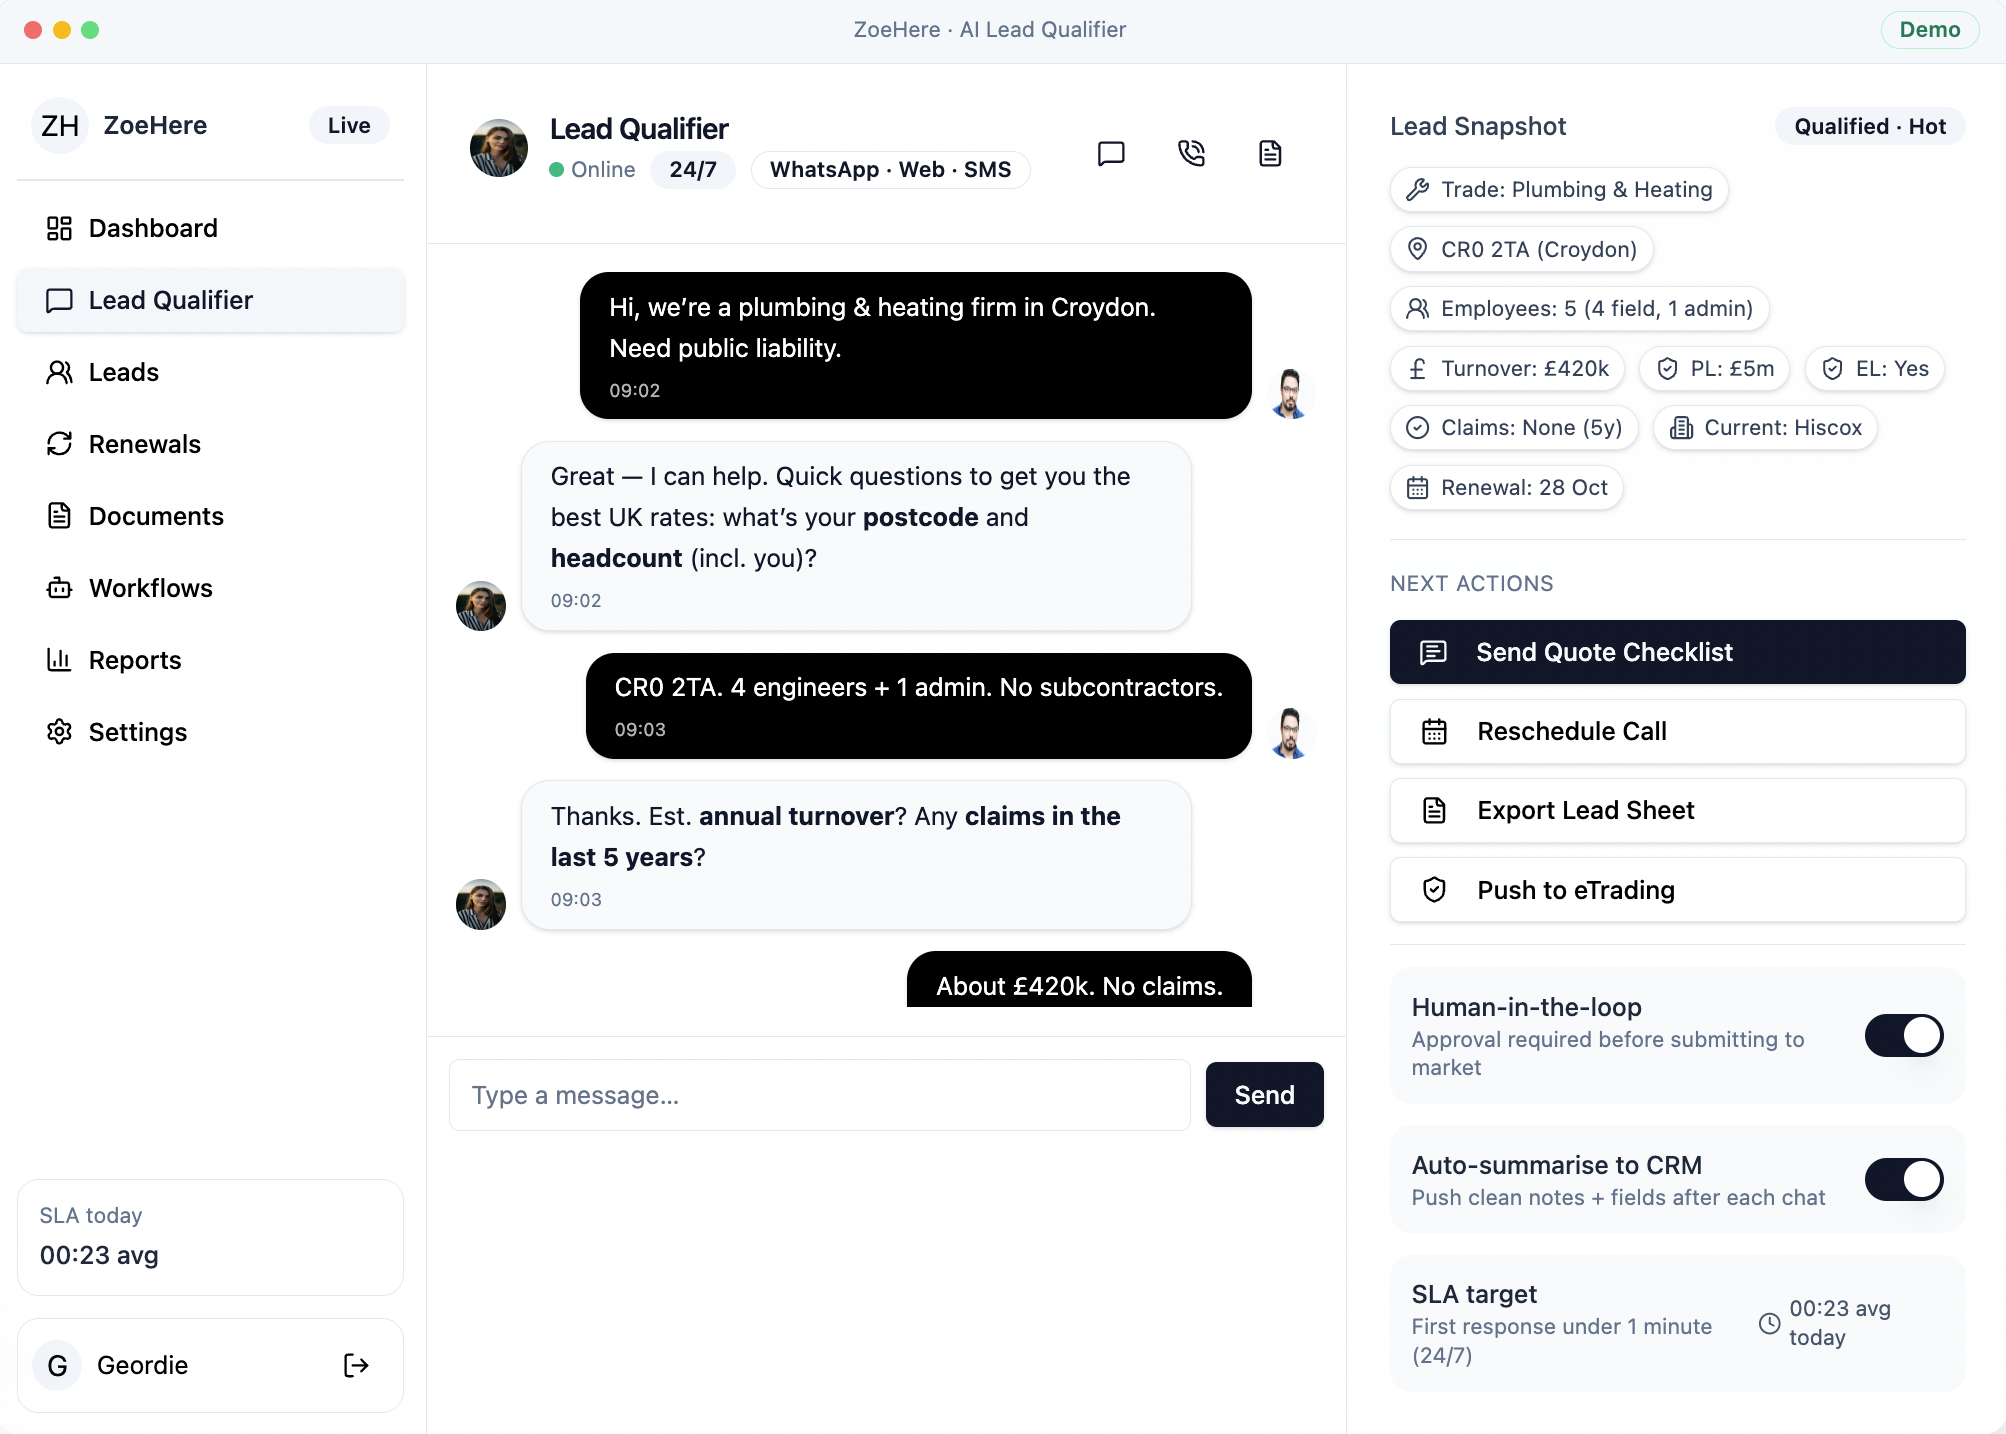Click the chat bubble icon in header

(x=1111, y=153)
